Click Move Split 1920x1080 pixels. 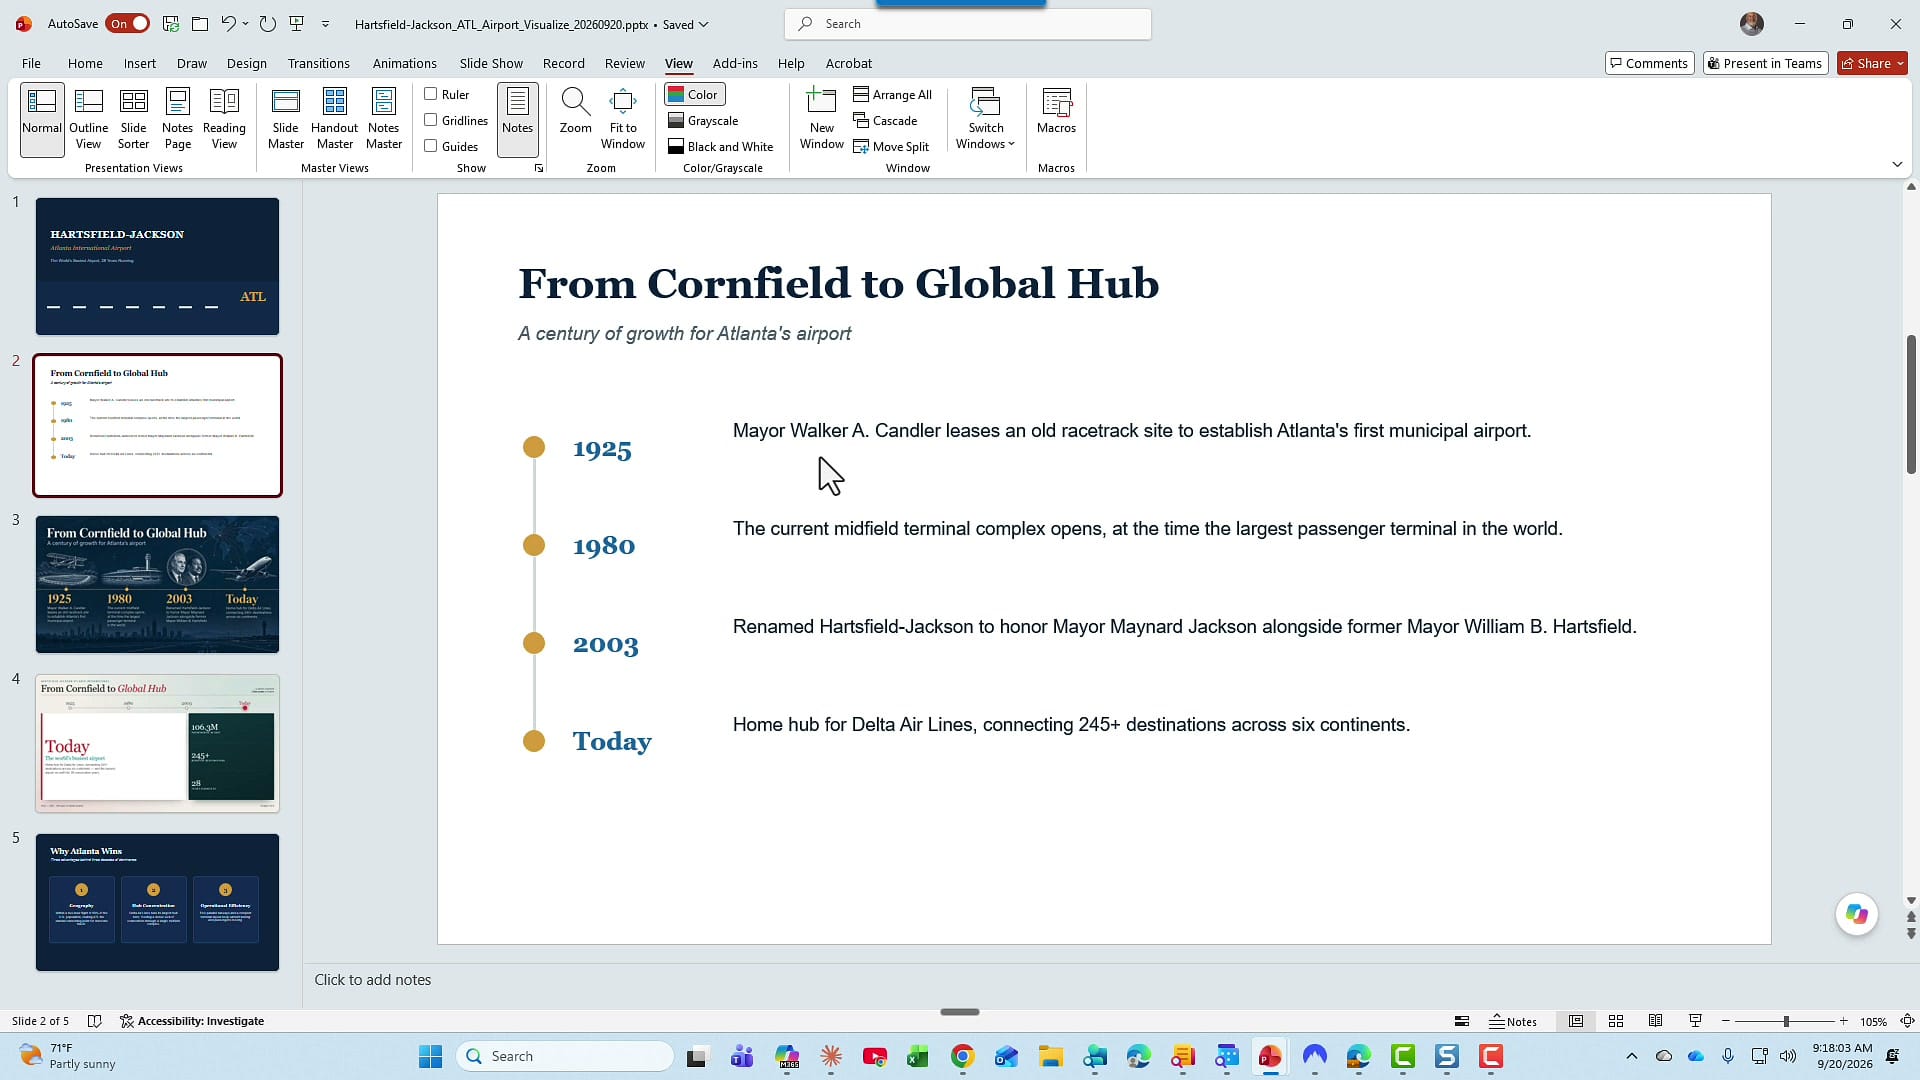pos(891,146)
